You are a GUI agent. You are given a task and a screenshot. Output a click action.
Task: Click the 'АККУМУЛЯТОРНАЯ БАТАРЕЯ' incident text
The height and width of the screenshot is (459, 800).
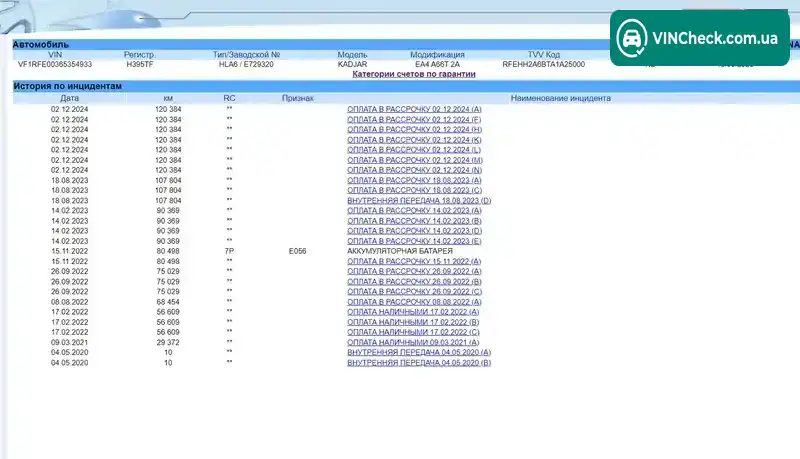[400, 251]
